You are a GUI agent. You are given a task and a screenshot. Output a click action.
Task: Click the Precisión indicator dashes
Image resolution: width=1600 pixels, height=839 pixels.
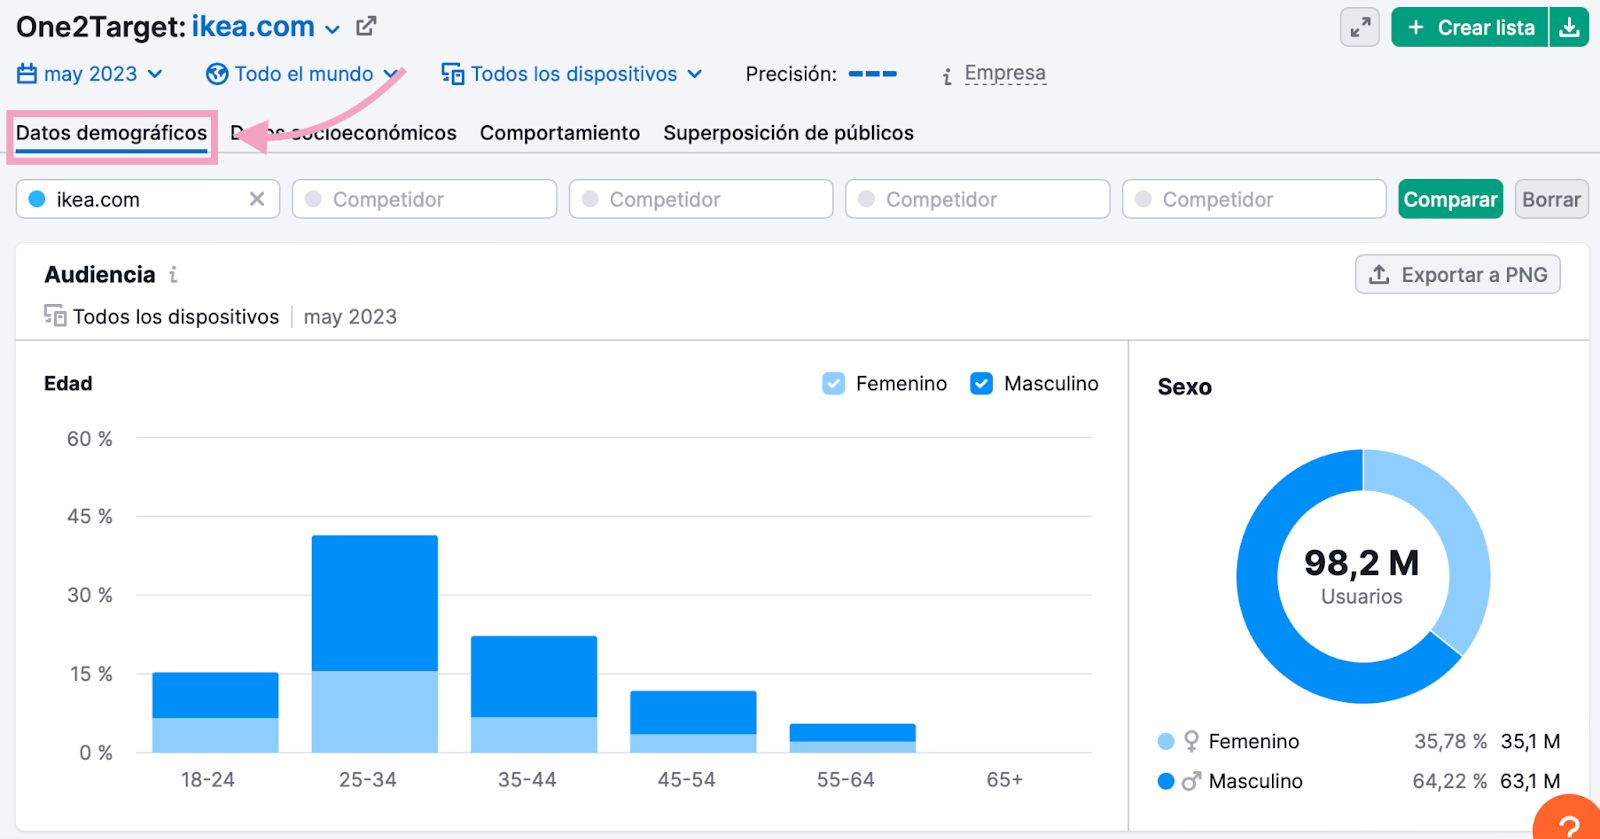pos(872,74)
